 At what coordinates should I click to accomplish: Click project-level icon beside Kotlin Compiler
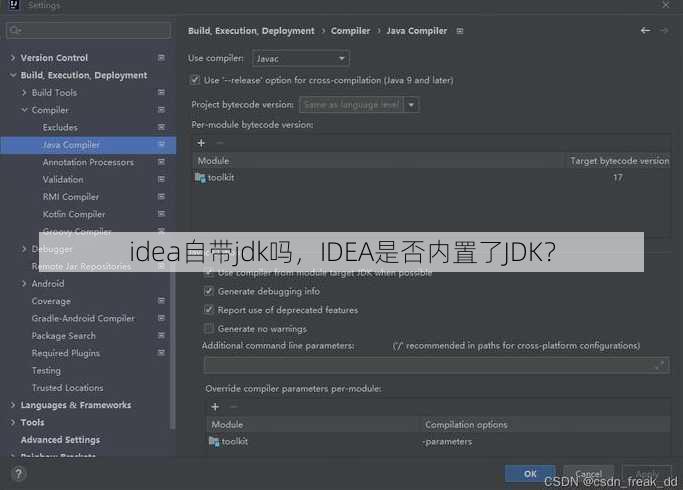[161, 214]
